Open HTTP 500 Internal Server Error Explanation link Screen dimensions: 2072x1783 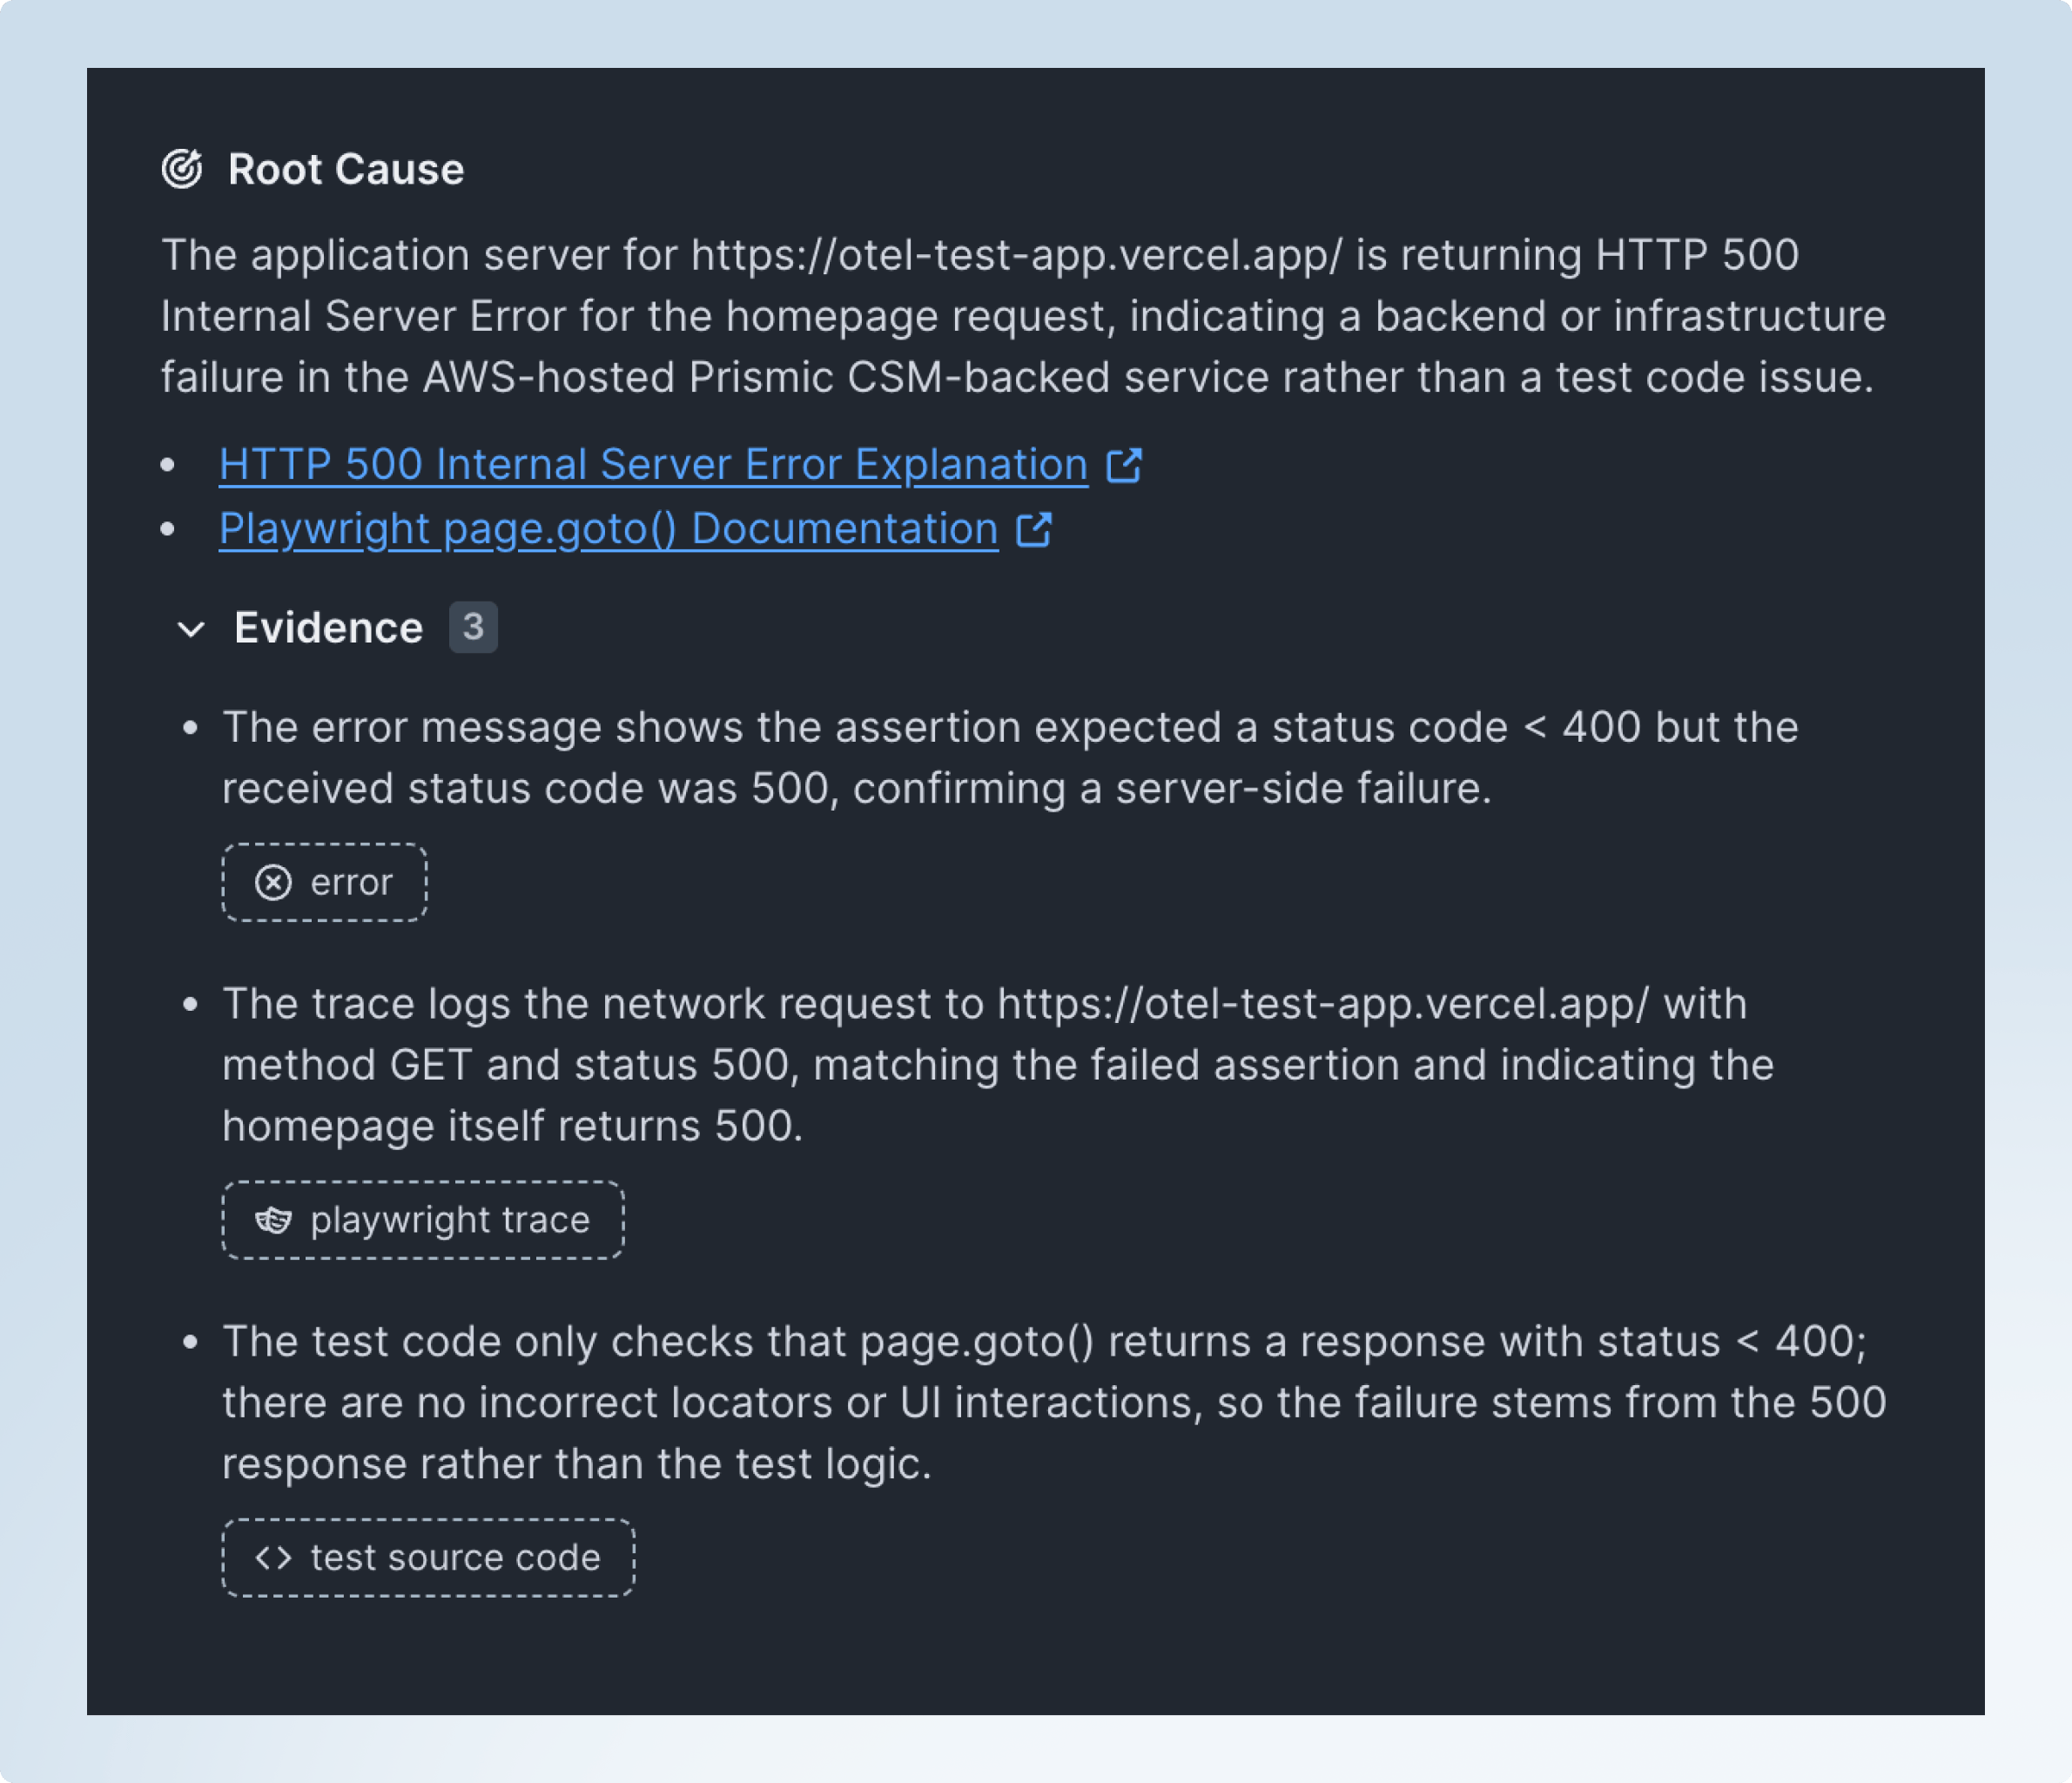pos(653,465)
